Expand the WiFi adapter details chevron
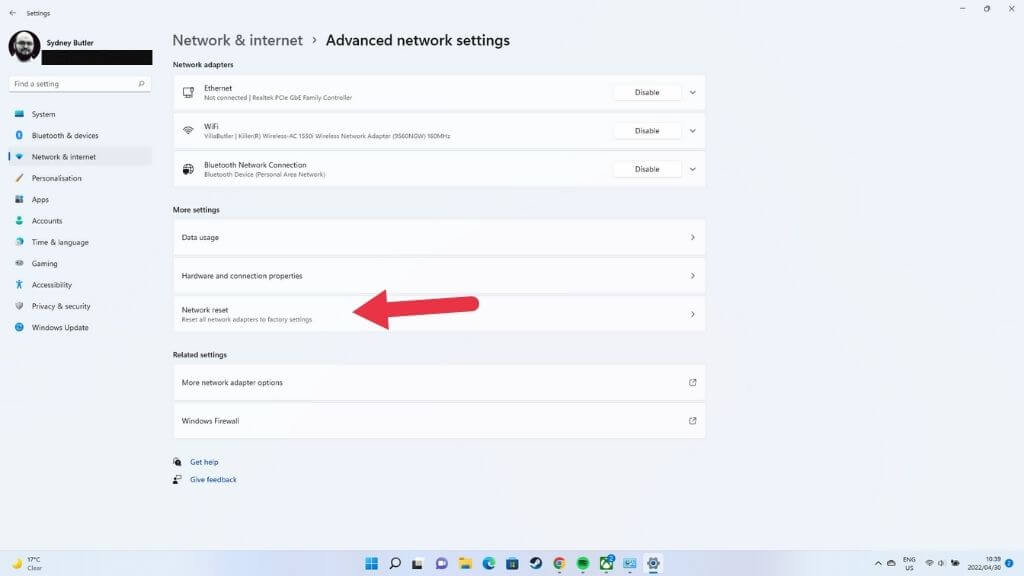Image resolution: width=1024 pixels, height=576 pixels. (693, 131)
